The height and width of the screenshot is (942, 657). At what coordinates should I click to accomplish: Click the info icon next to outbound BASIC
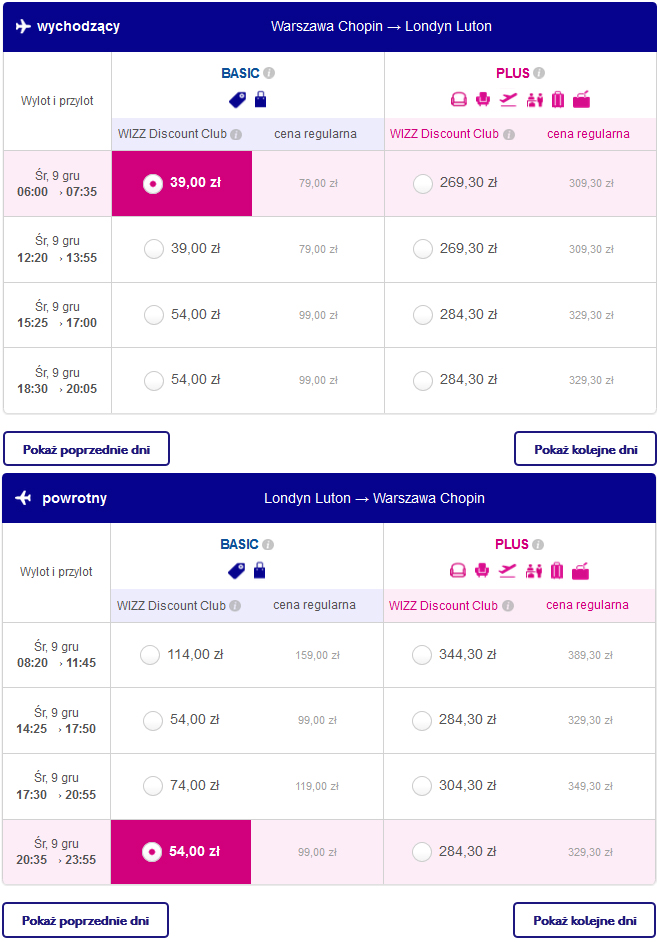click(269, 73)
